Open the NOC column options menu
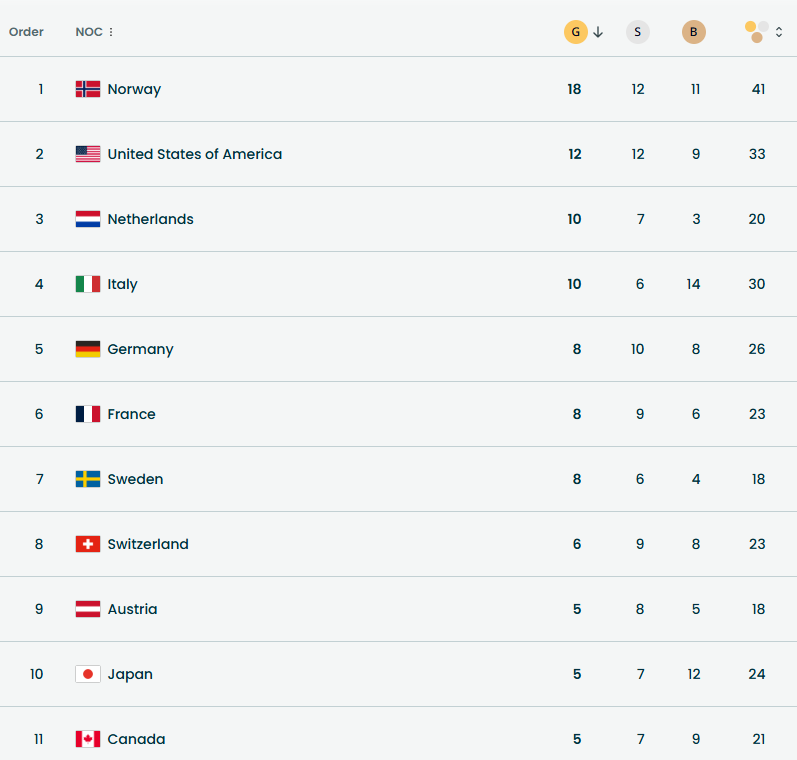The height and width of the screenshot is (760, 797). pyautogui.click(x=111, y=32)
